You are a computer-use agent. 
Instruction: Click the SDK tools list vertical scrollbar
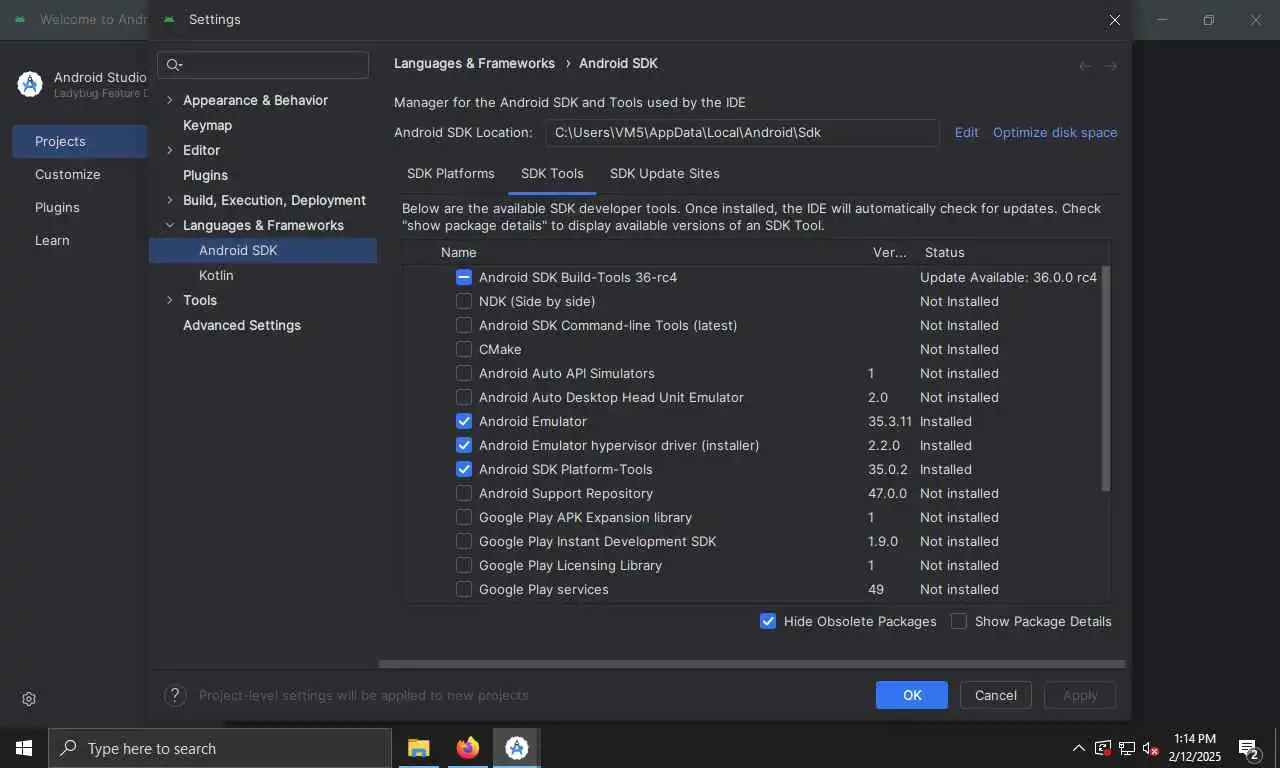(x=1106, y=380)
